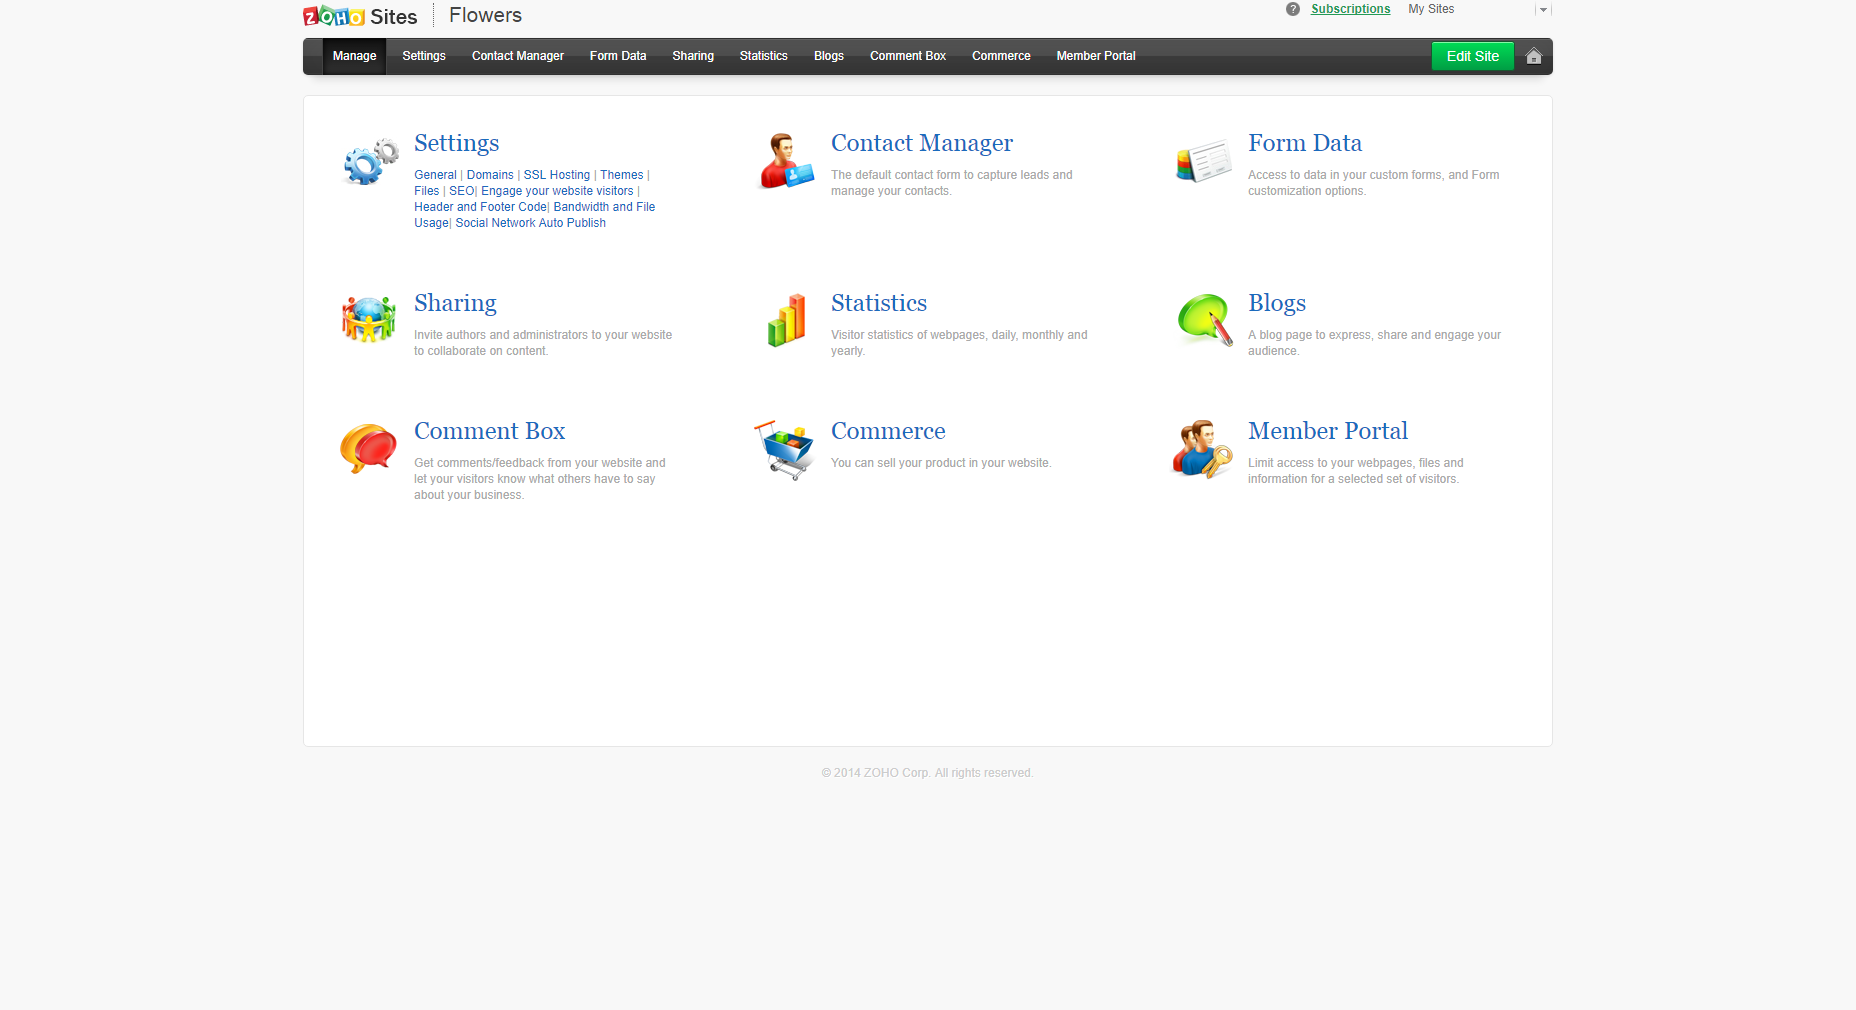Screen dimensions: 1856x1010
Task: Click the Blogs speech bubble pencil icon
Action: pos(1205,320)
